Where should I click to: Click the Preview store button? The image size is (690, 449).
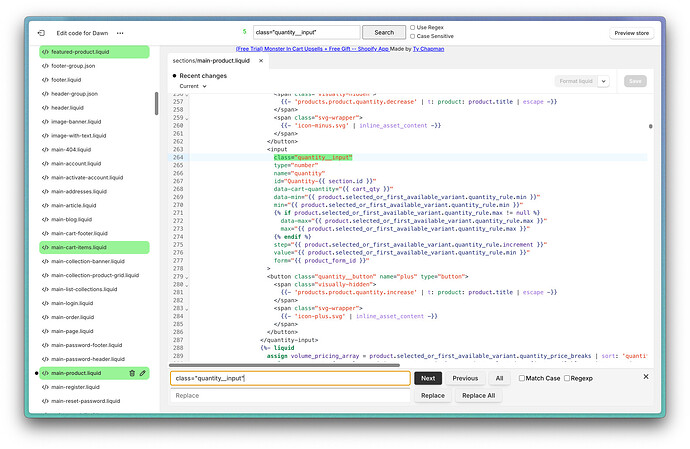coord(631,33)
